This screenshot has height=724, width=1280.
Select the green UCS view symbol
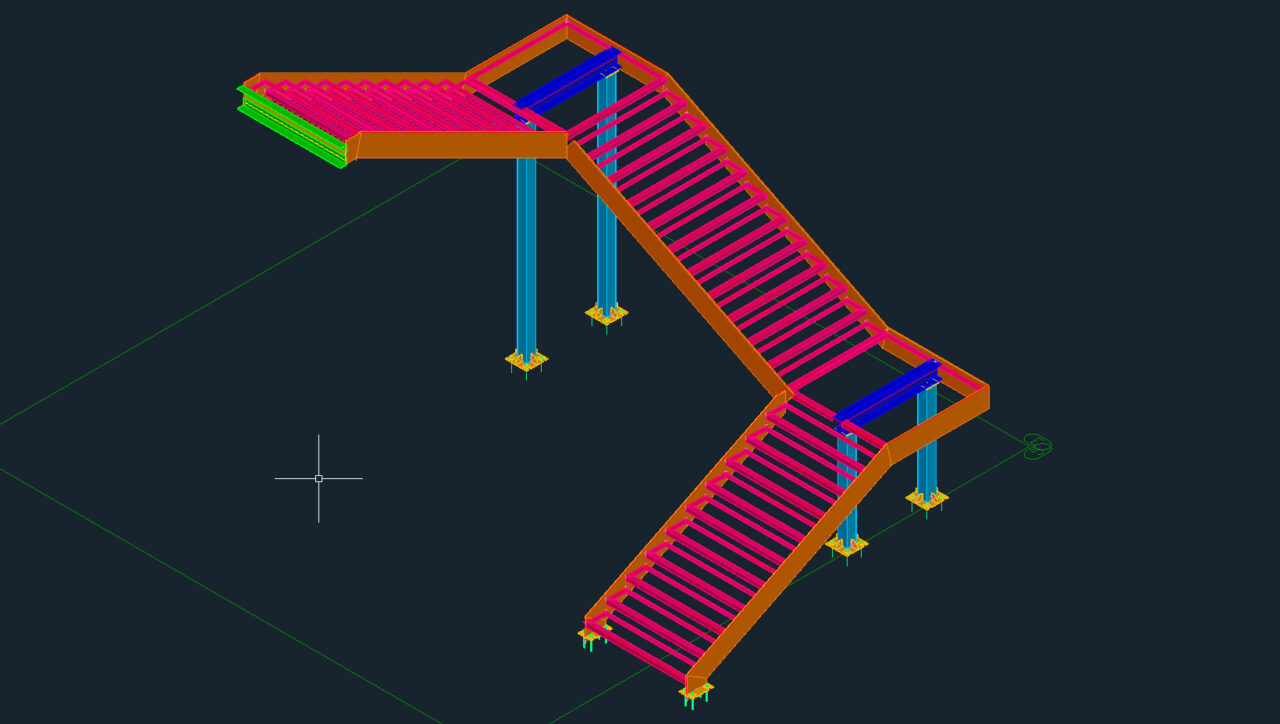[1036, 447]
